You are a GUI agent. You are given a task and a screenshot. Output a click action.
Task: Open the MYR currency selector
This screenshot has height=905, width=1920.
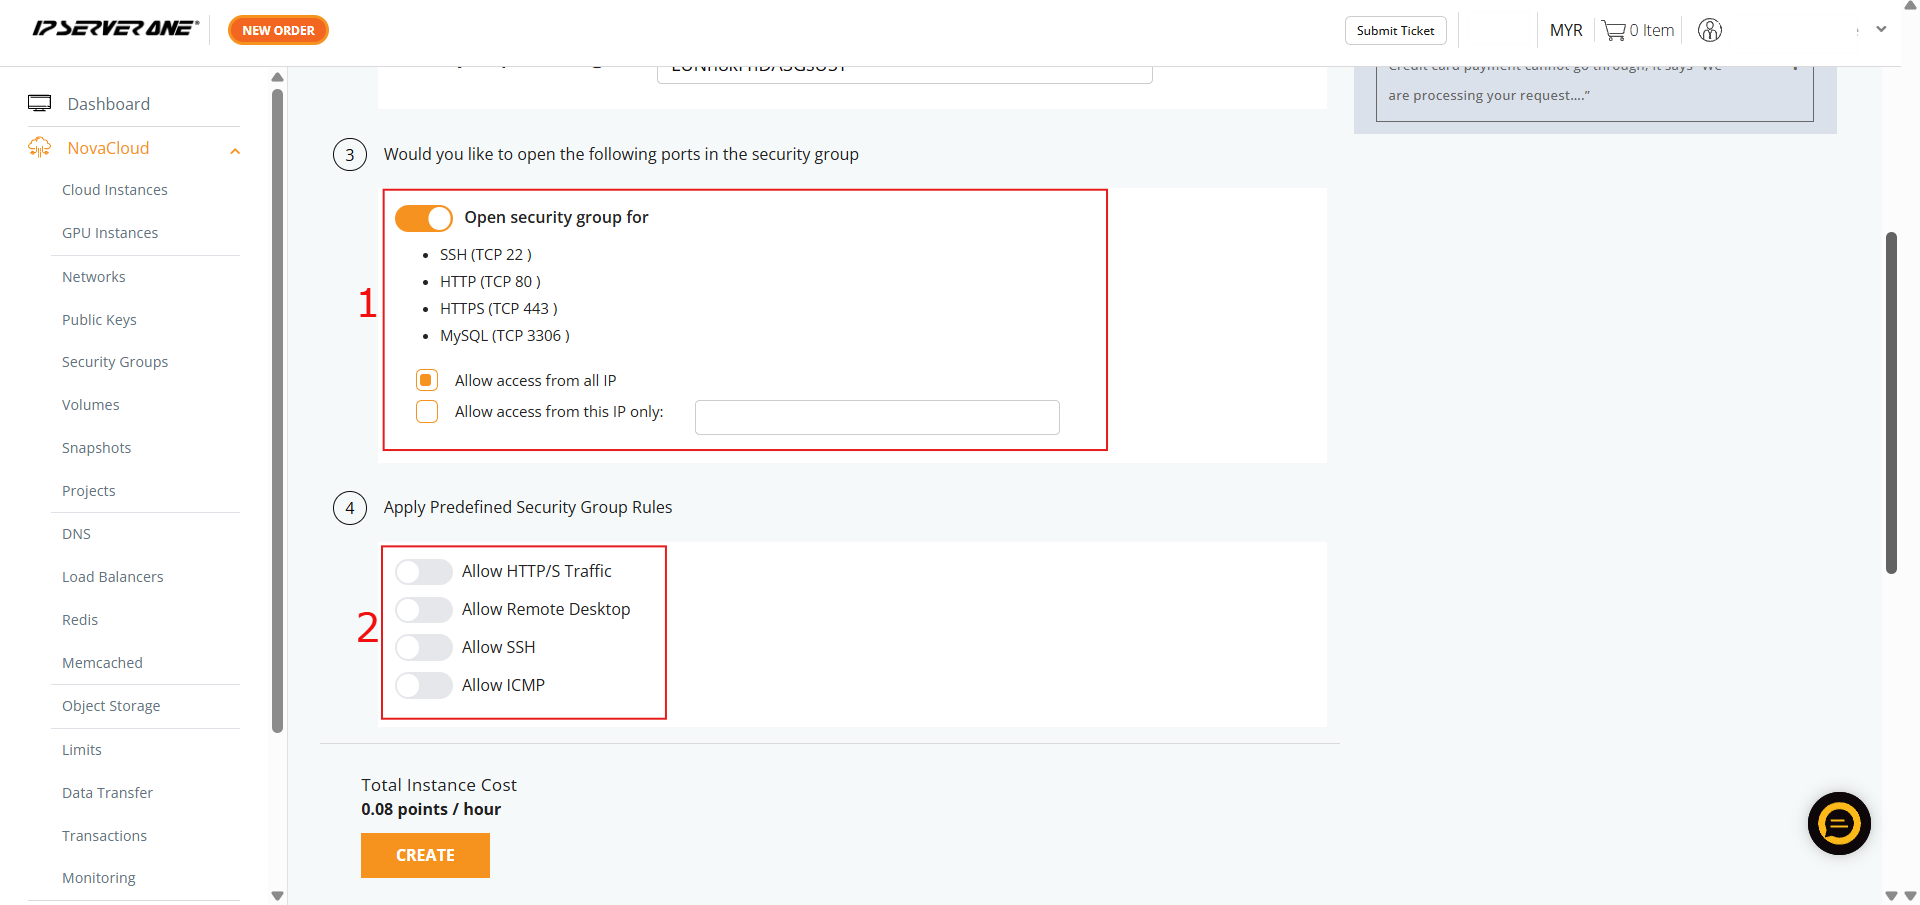click(1566, 31)
